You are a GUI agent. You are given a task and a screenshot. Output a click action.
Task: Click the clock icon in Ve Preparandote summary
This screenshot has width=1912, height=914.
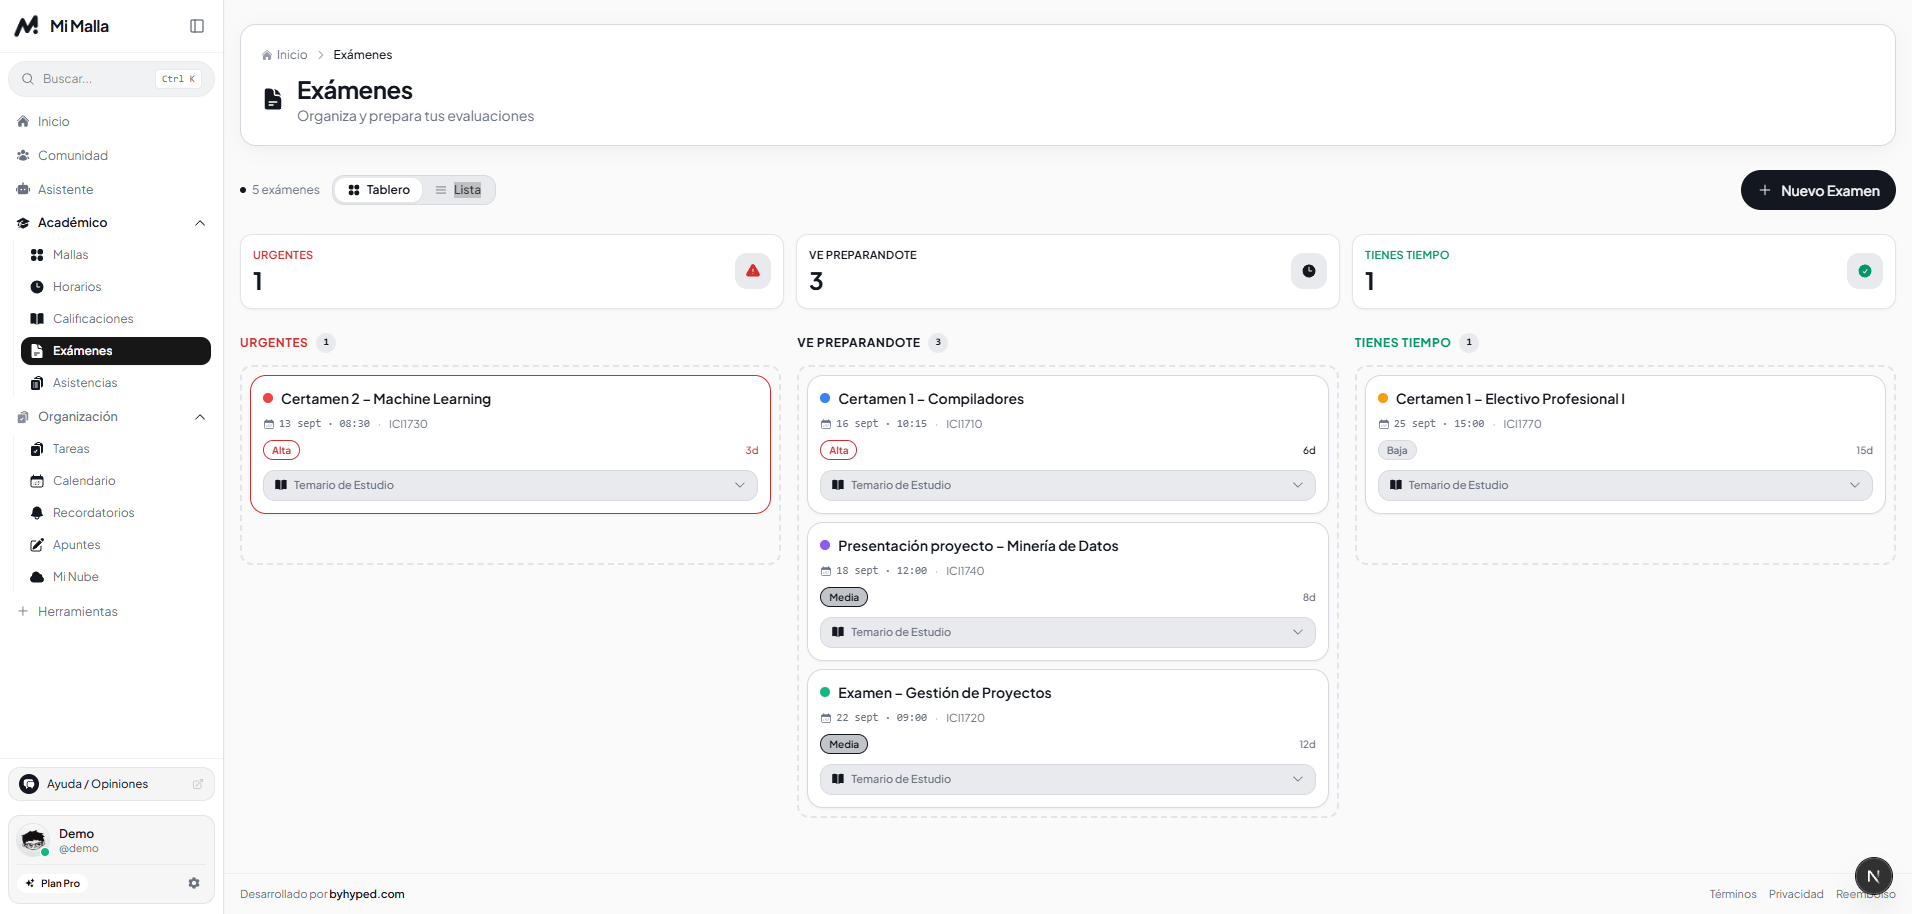[x=1309, y=271]
